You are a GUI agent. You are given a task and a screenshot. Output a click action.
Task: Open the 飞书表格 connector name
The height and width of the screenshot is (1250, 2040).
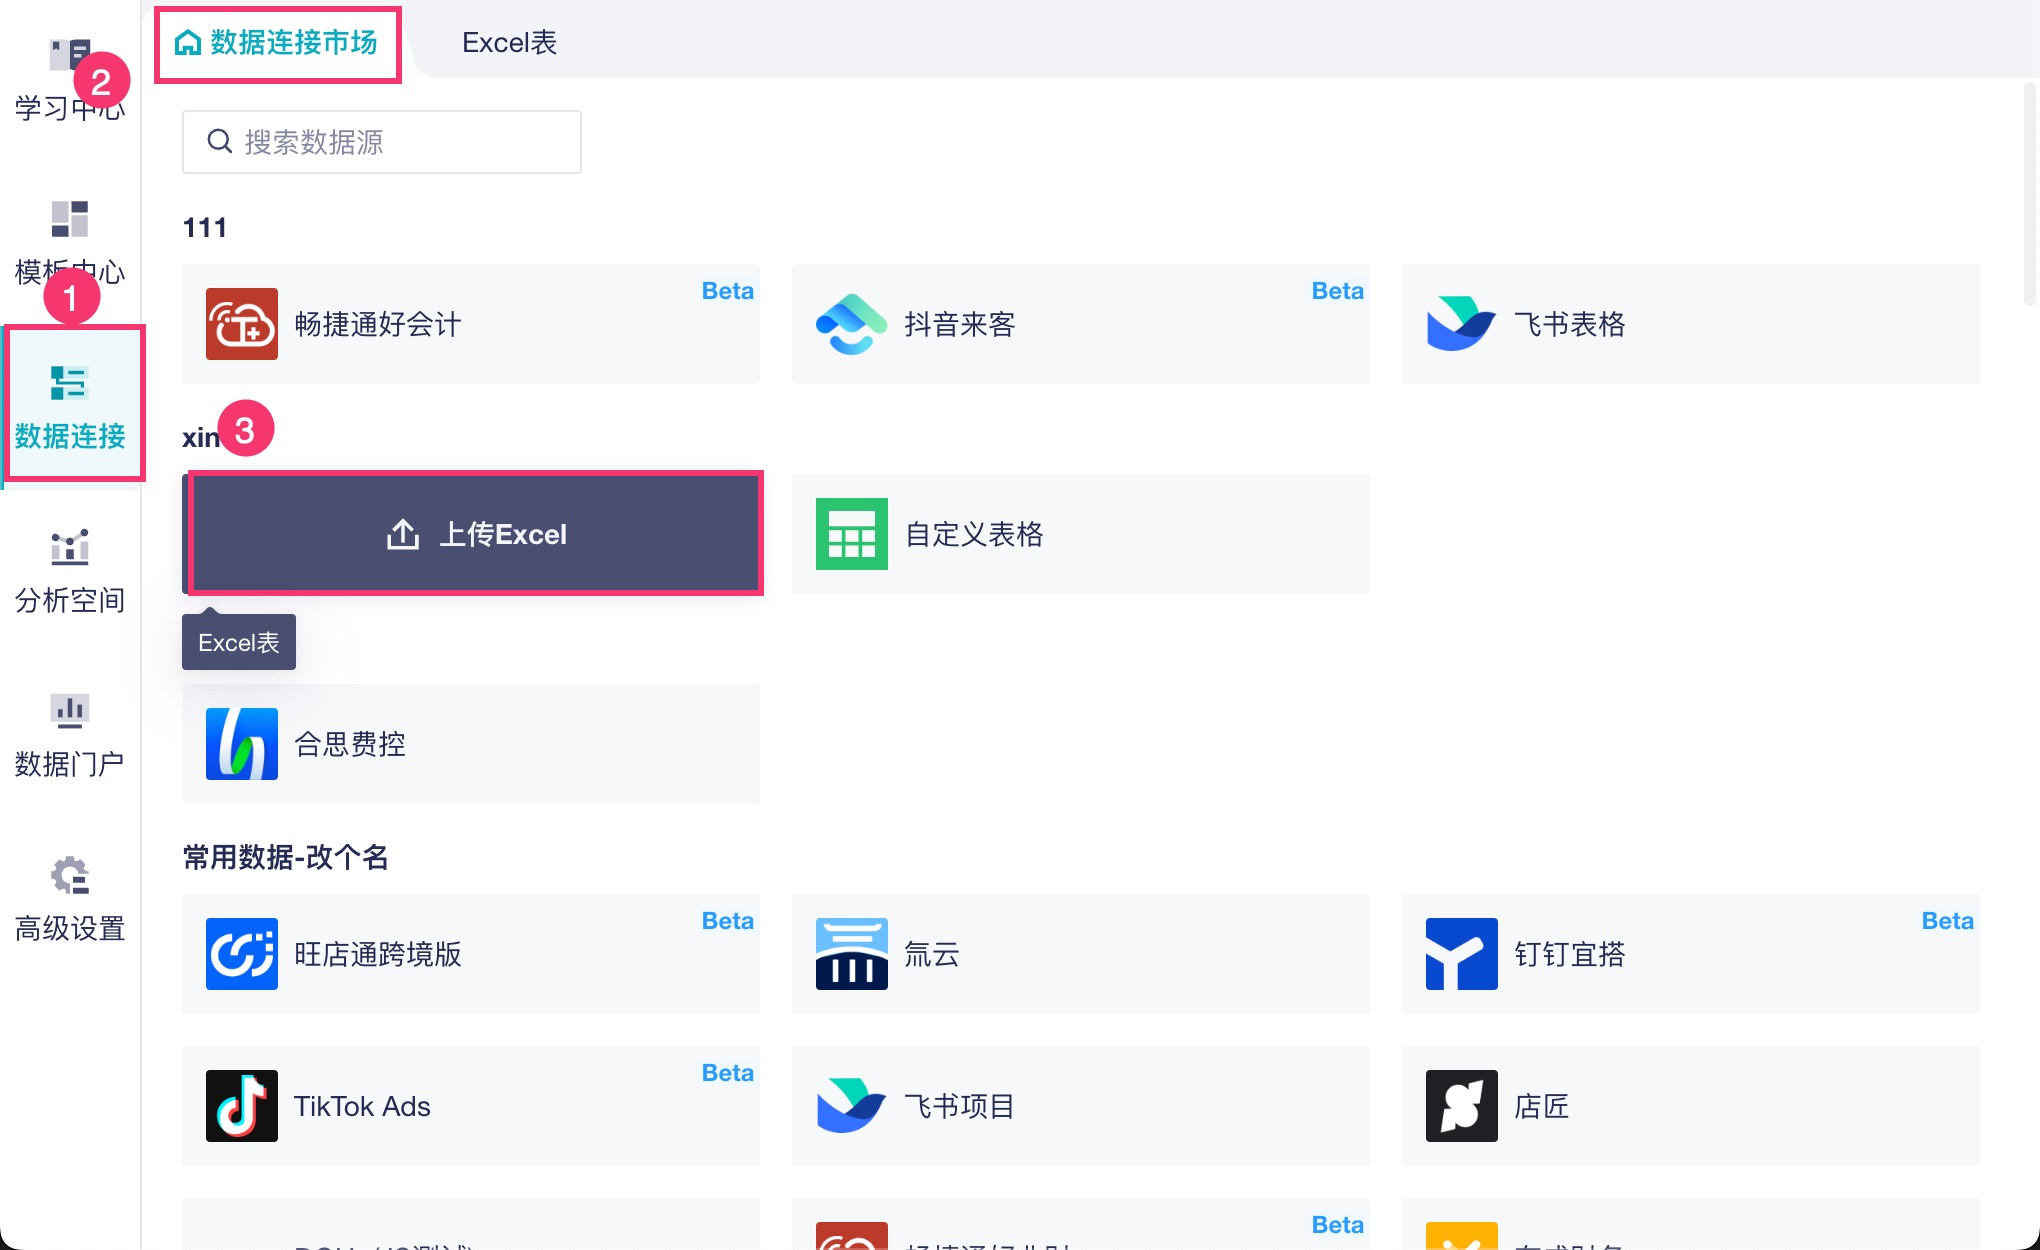(1570, 324)
